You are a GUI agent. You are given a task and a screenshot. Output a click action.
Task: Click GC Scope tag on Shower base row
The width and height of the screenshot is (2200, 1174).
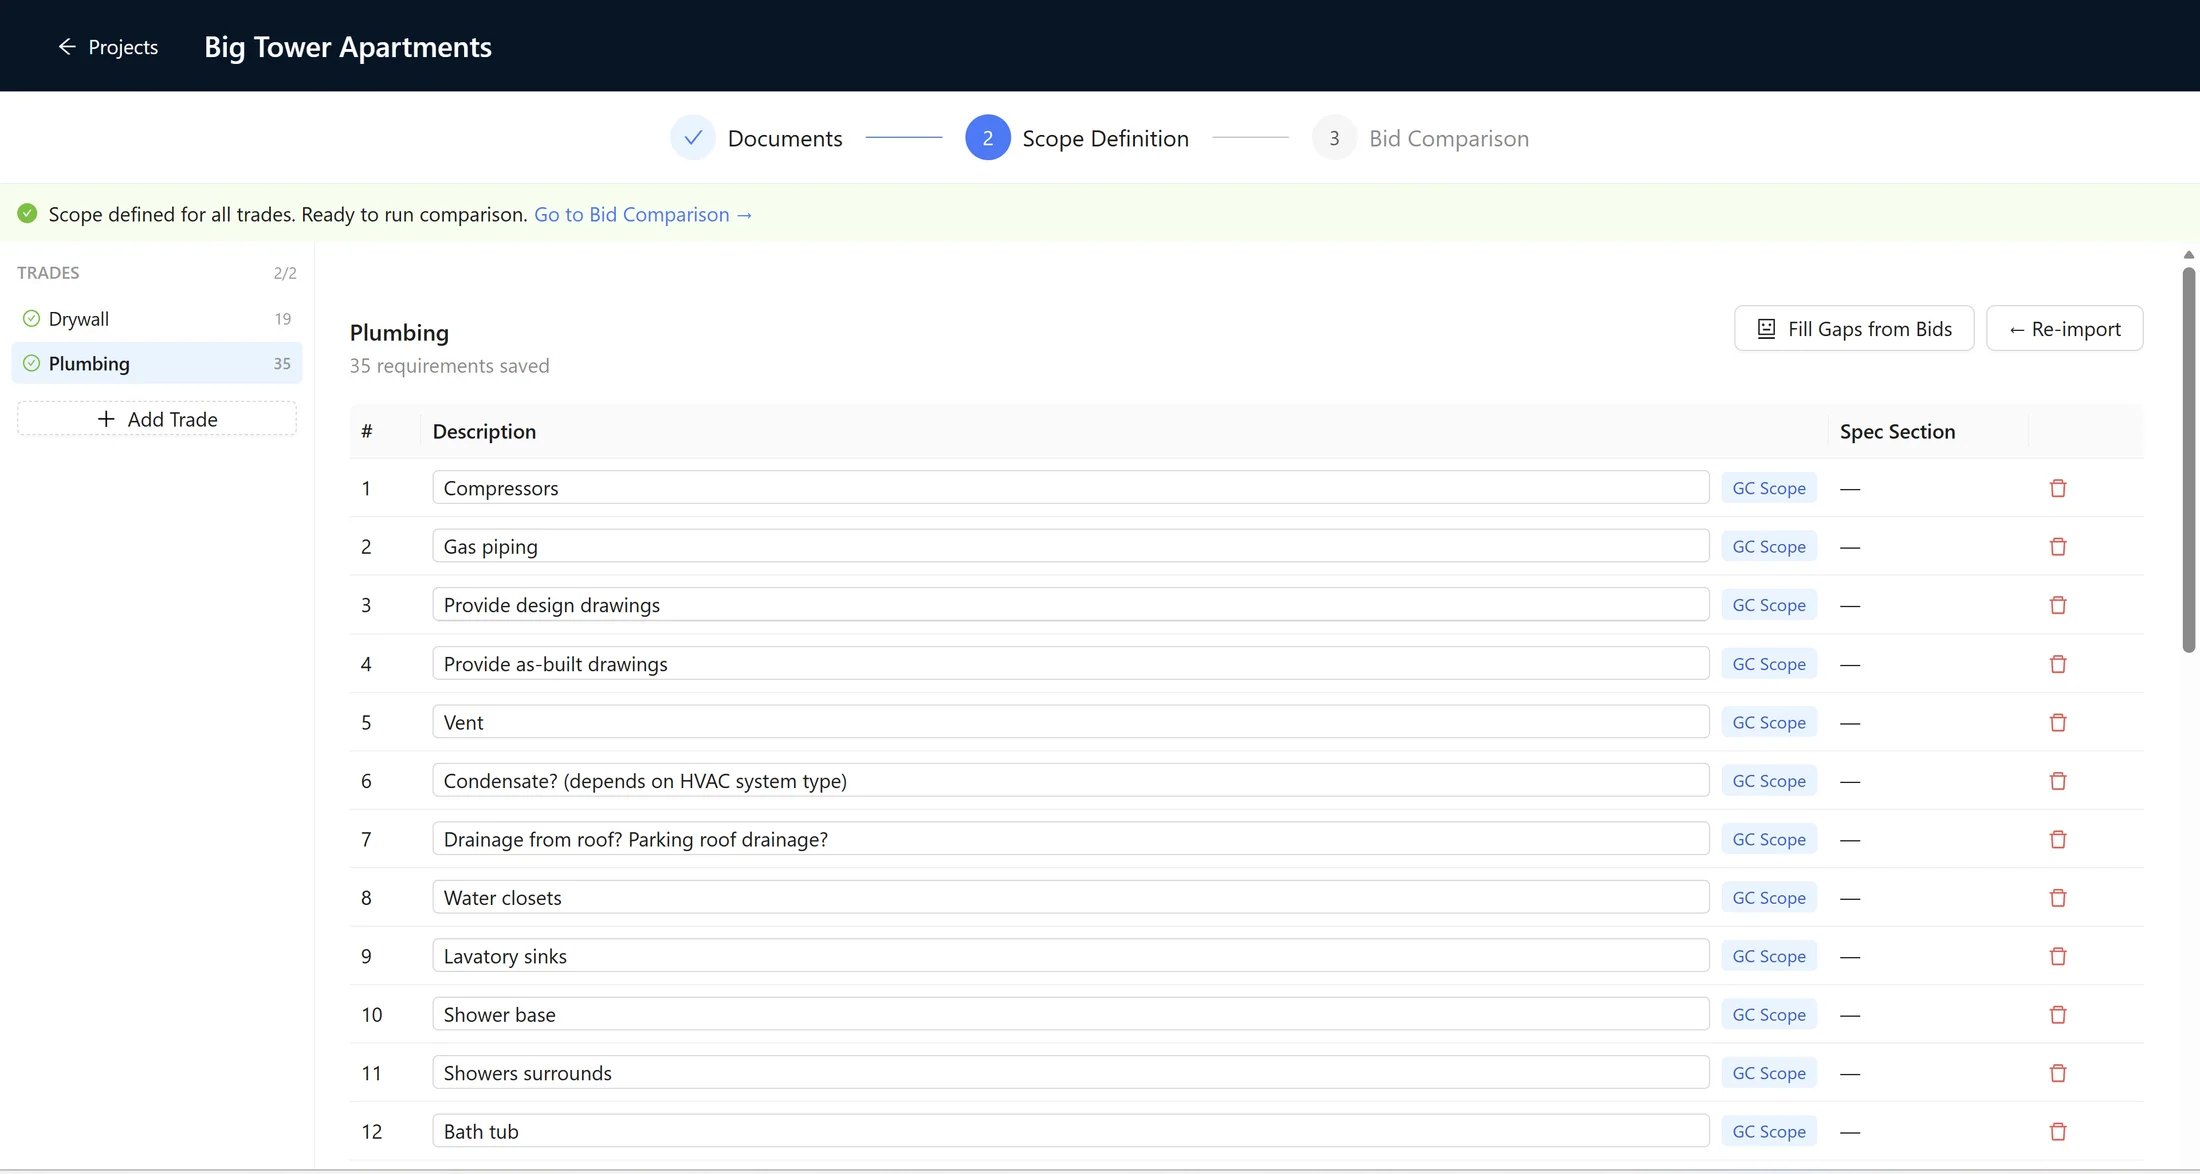[1769, 1015]
